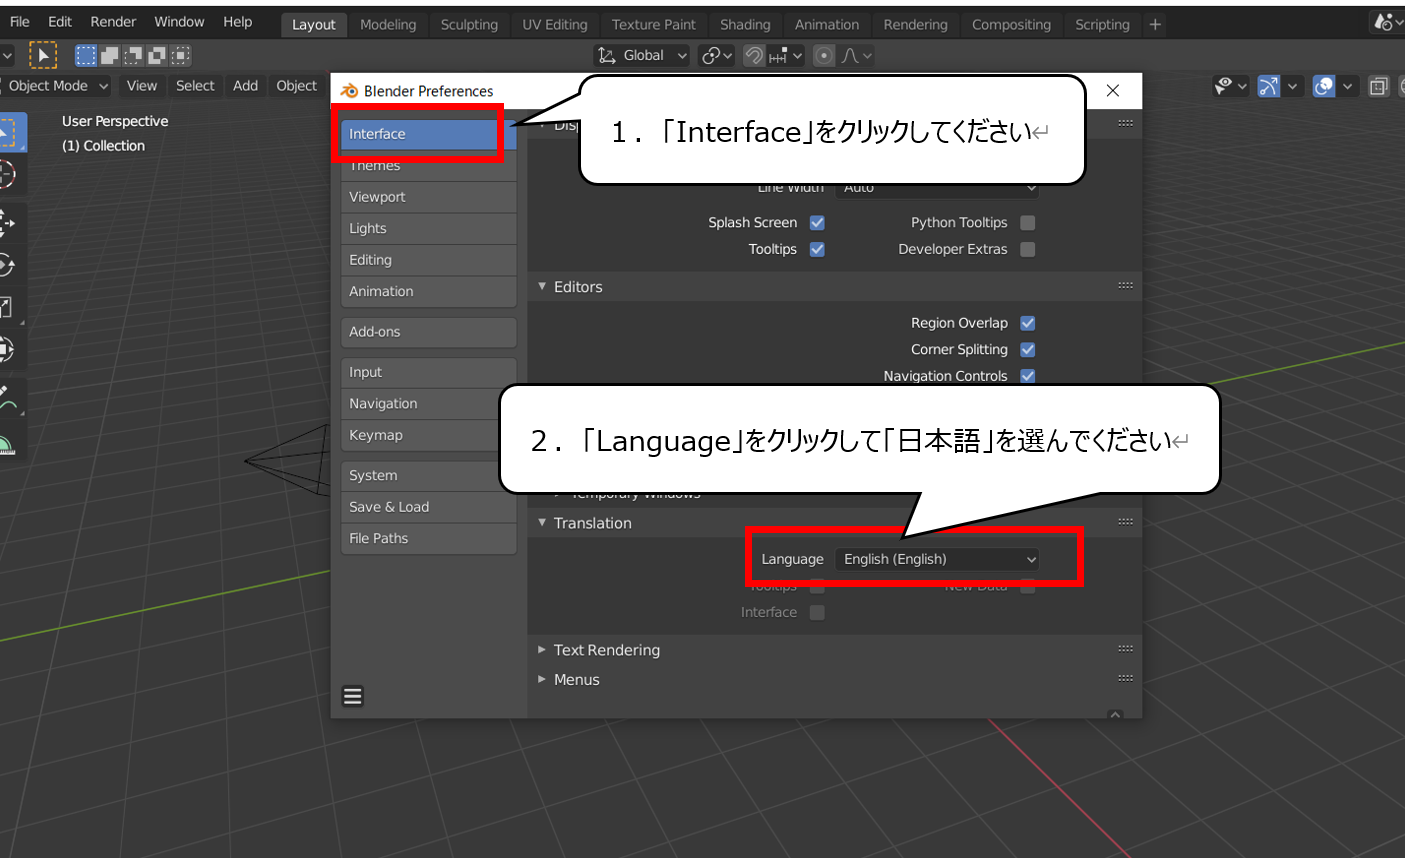Choose the Extend selection mode icon
The height and width of the screenshot is (858, 1405).
[110, 56]
